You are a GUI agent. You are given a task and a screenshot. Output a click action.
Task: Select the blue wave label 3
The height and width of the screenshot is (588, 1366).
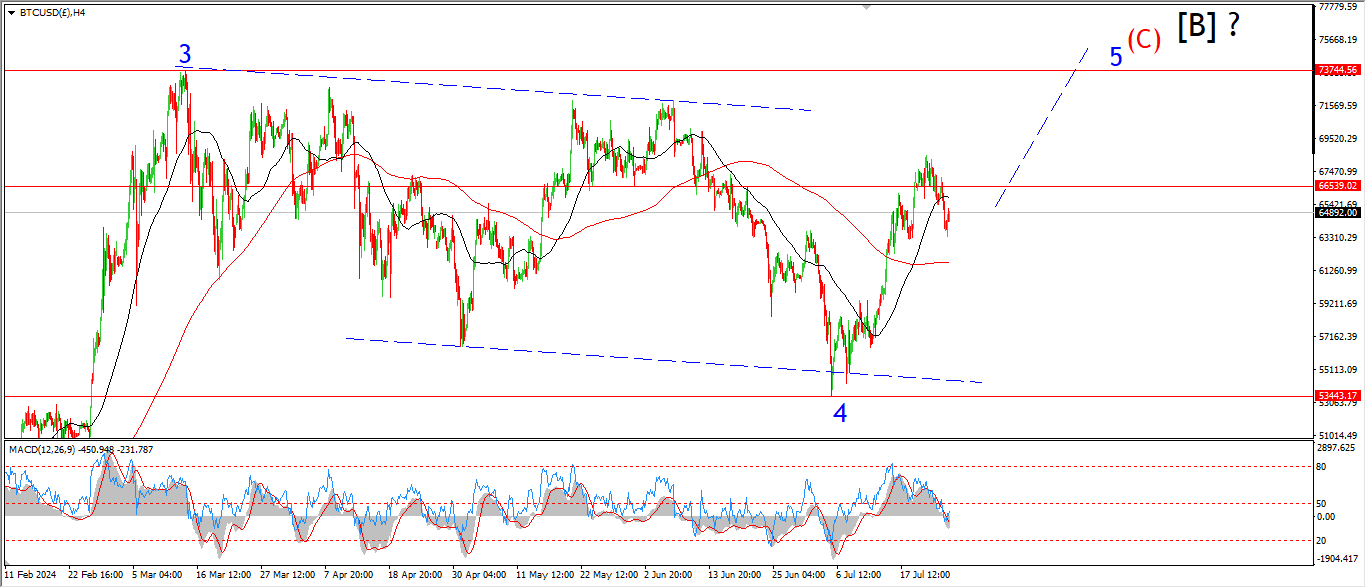(x=185, y=54)
